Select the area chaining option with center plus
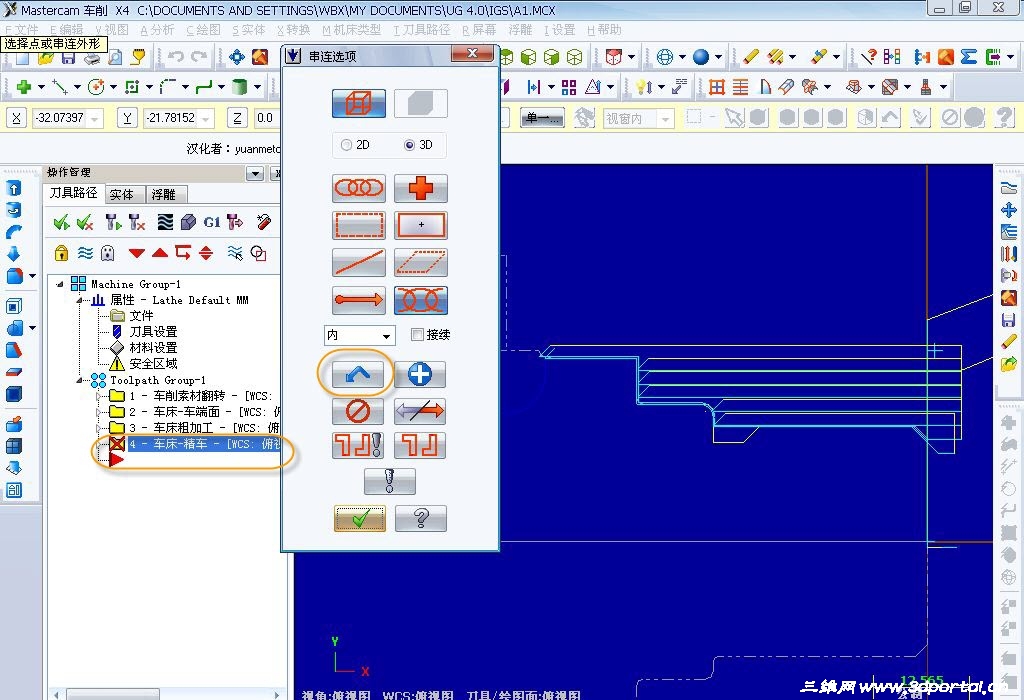Viewport: 1024px width, 700px height. point(421,225)
